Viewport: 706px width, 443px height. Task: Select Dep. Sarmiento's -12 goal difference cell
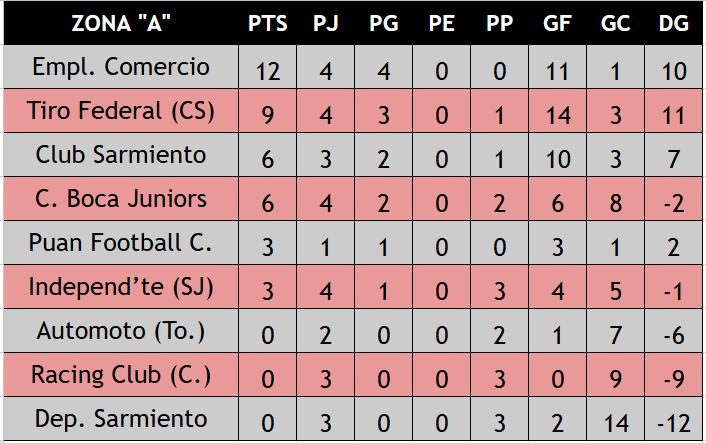coord(673,422)
